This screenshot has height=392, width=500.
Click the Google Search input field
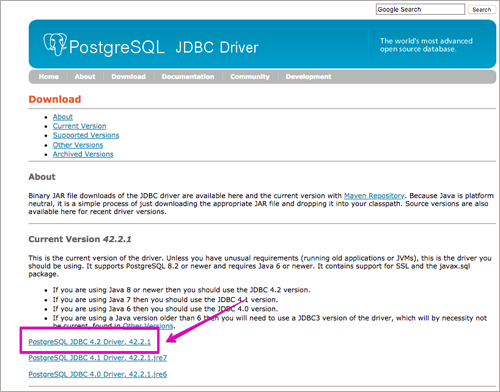pos(420,9)
